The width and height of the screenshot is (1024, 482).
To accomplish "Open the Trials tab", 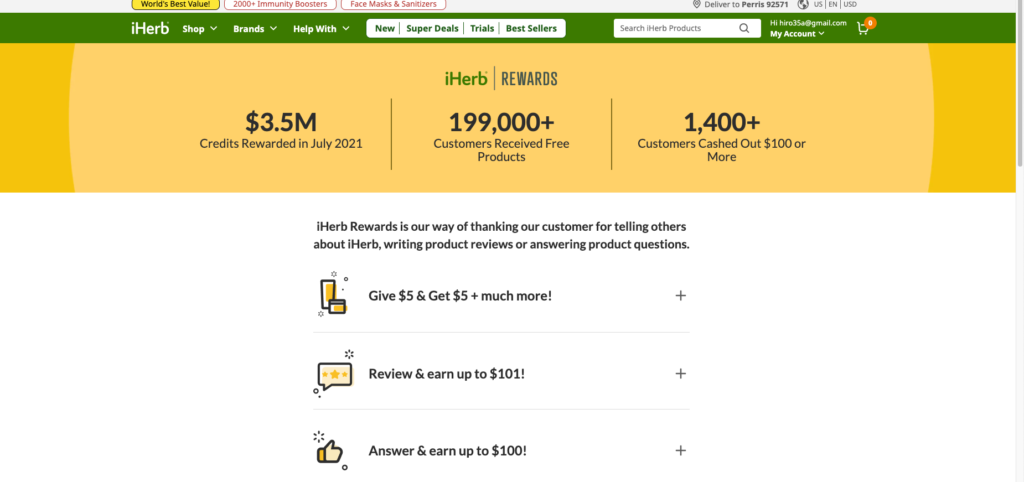I will [482, 28].
